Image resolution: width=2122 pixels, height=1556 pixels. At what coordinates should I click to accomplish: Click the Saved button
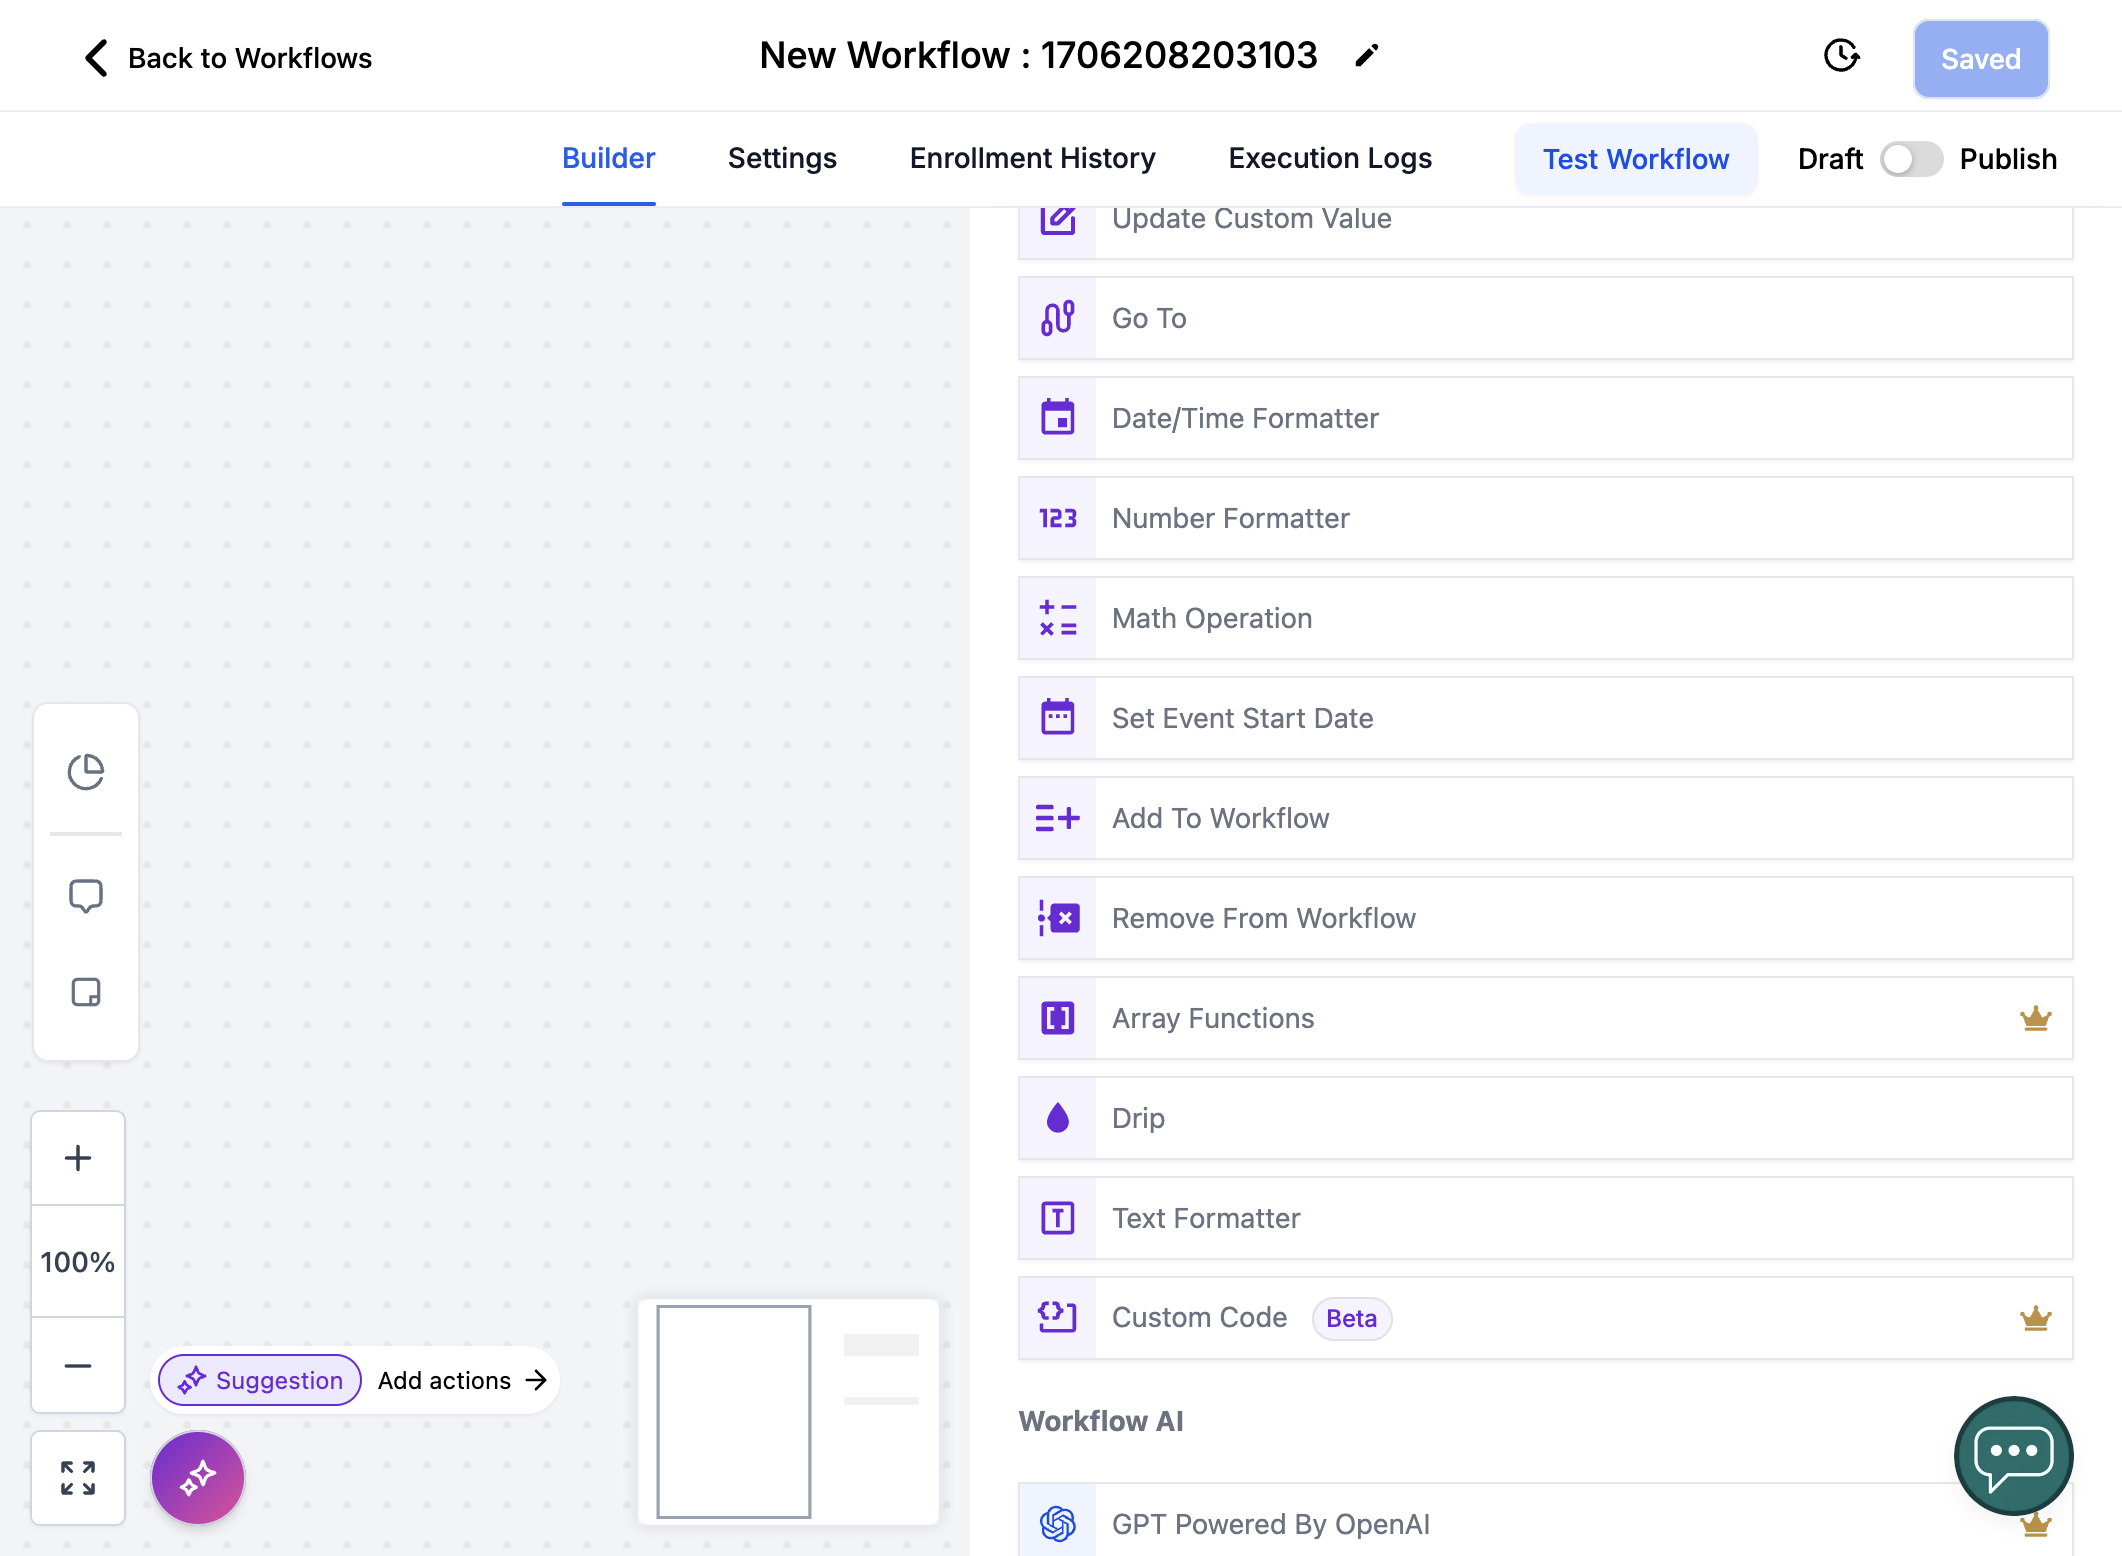tap(1980, 59)
